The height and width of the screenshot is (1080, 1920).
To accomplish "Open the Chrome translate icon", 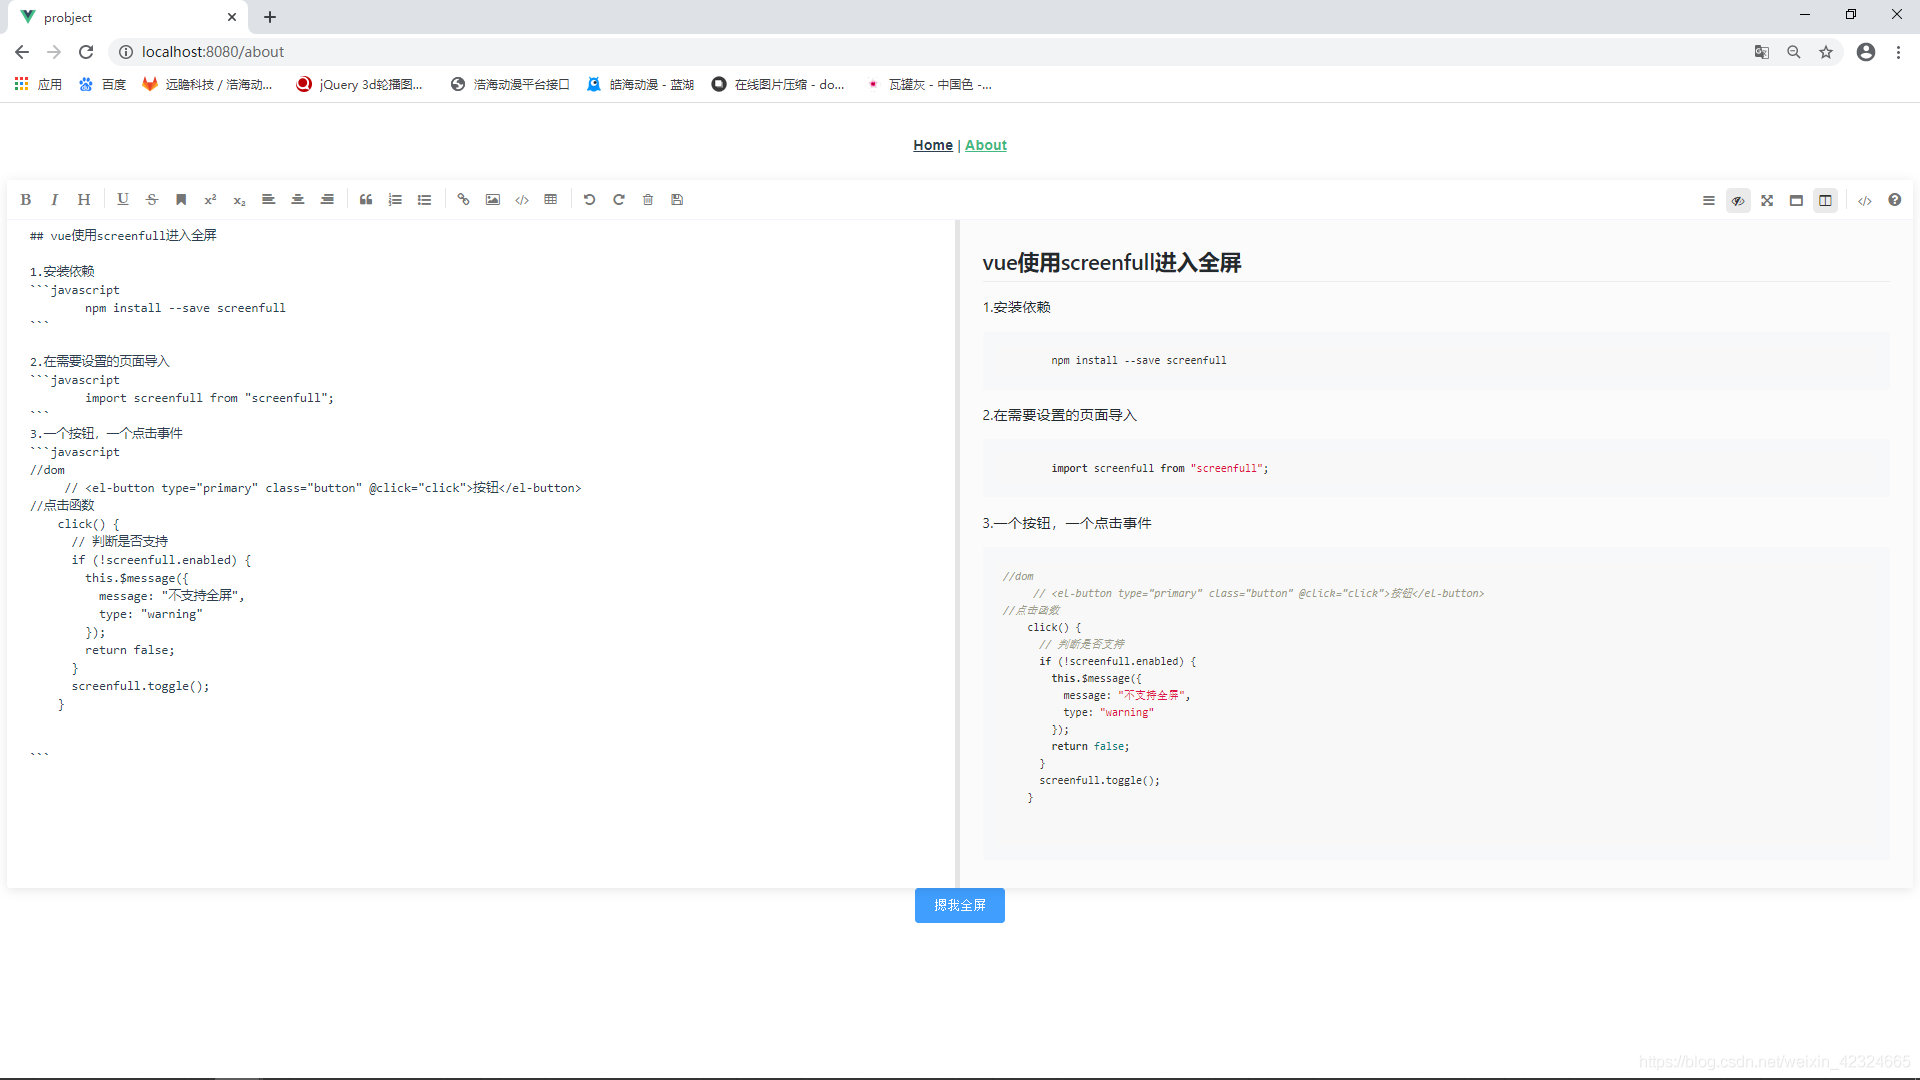I will [1762, 52].
